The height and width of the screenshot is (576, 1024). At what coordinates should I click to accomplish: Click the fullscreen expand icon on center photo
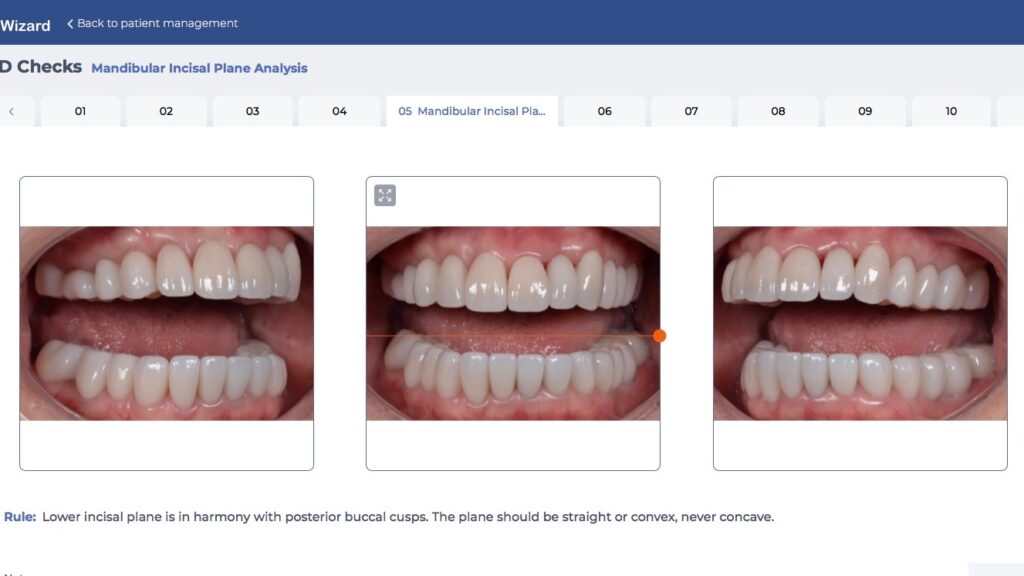[385, 195]
